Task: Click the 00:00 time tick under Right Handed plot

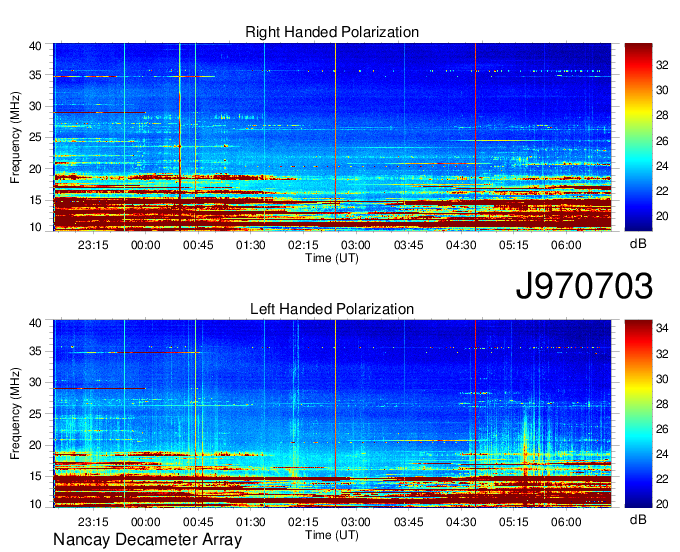Action: coord(145,245)
